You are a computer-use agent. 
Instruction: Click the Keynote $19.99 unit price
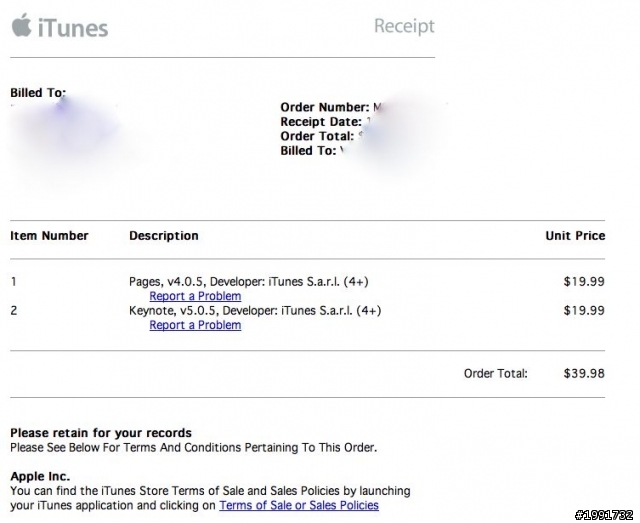584,311
